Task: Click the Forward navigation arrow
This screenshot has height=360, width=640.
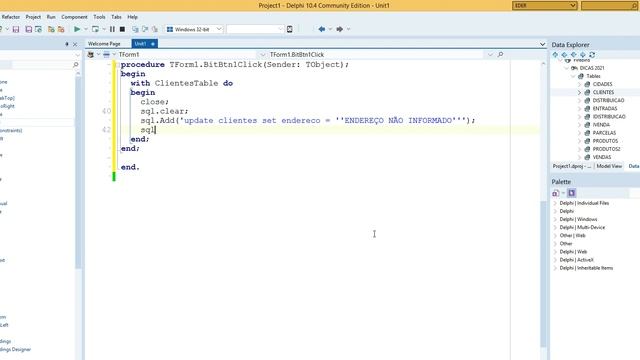Action: 340,29
